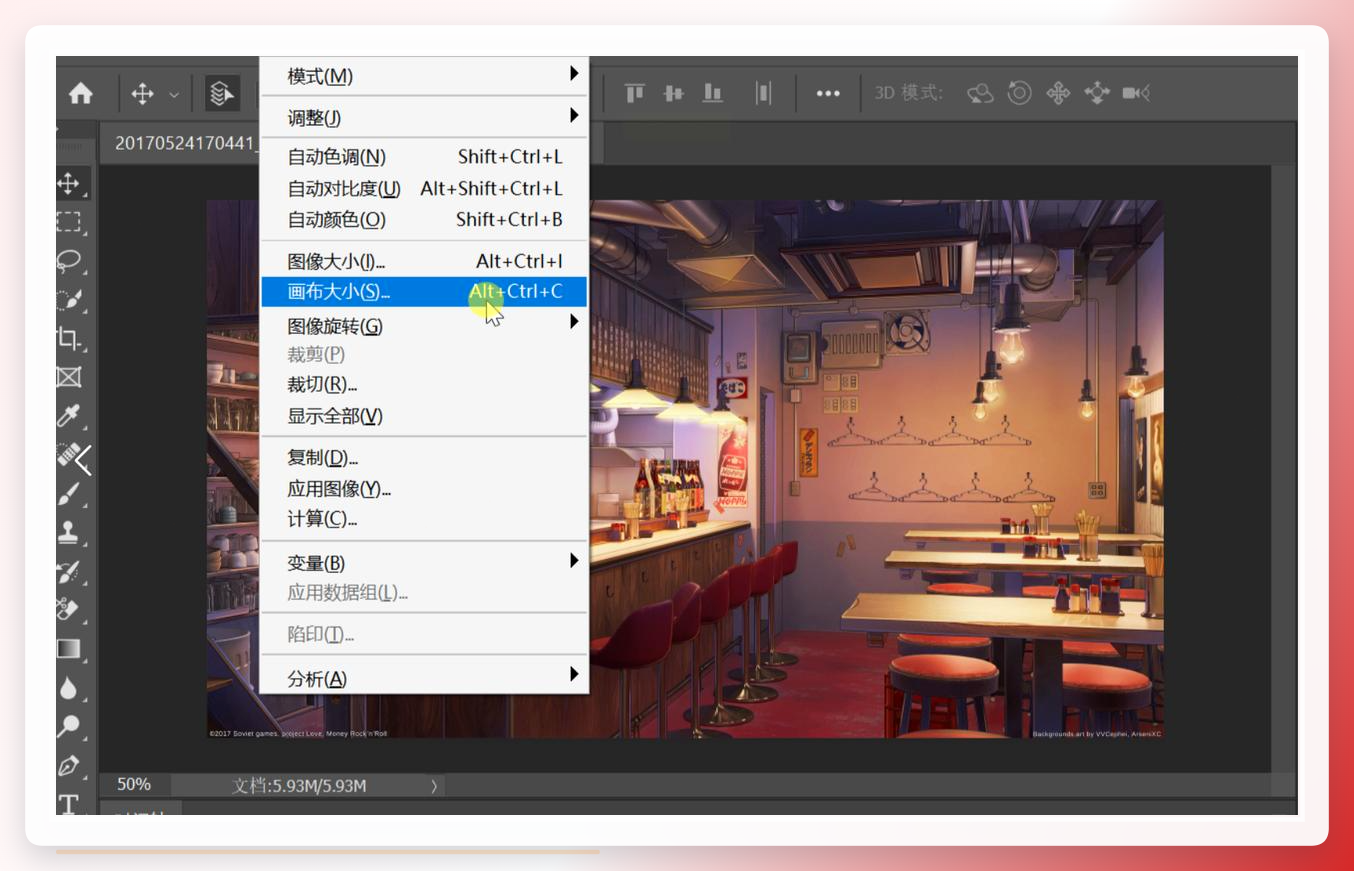Screen dimensions: 1354x871
Task: Choose 复制(D)... menu entry
Action: coord(424,458)
